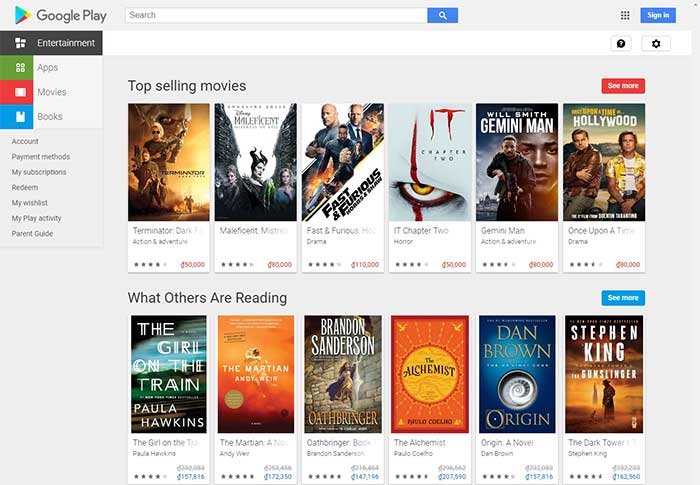Click the Andy Weir author link

point(234,454)
